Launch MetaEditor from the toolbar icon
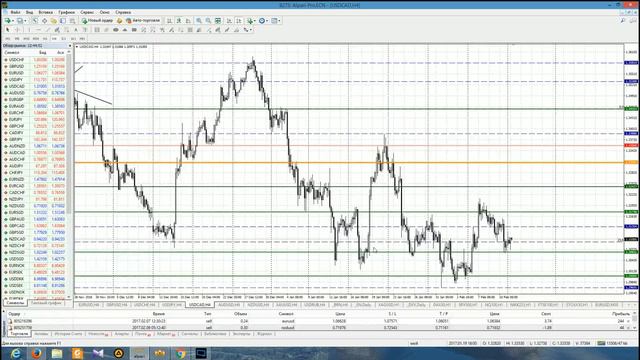Image resolution: width=640 pixels, height=360 pixels. (120, 20)
